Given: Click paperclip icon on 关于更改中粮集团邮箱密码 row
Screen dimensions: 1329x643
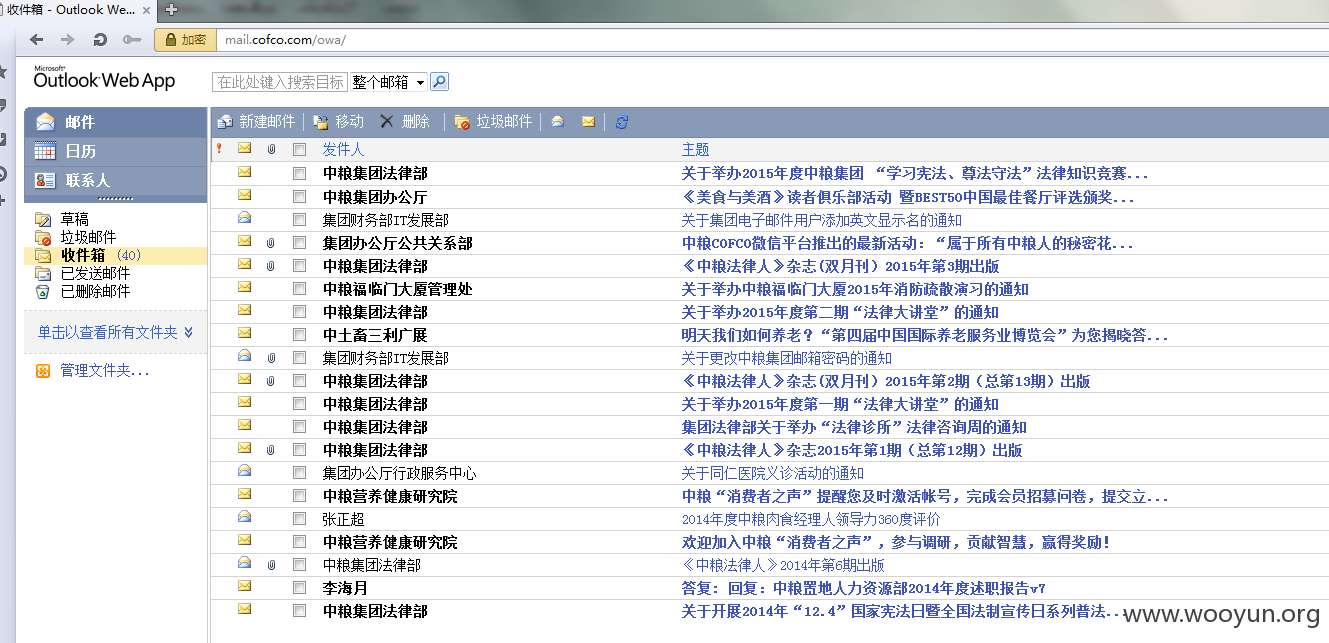Looking at the screenshot, I should [271, 357].
